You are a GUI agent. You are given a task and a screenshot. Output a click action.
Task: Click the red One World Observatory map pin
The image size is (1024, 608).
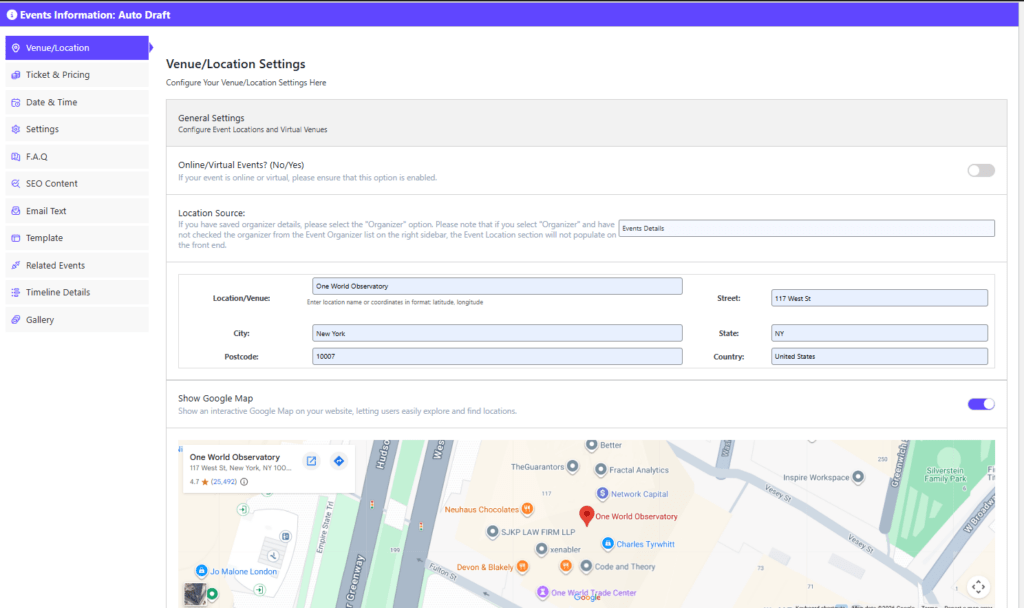click(x=586, y=516)
